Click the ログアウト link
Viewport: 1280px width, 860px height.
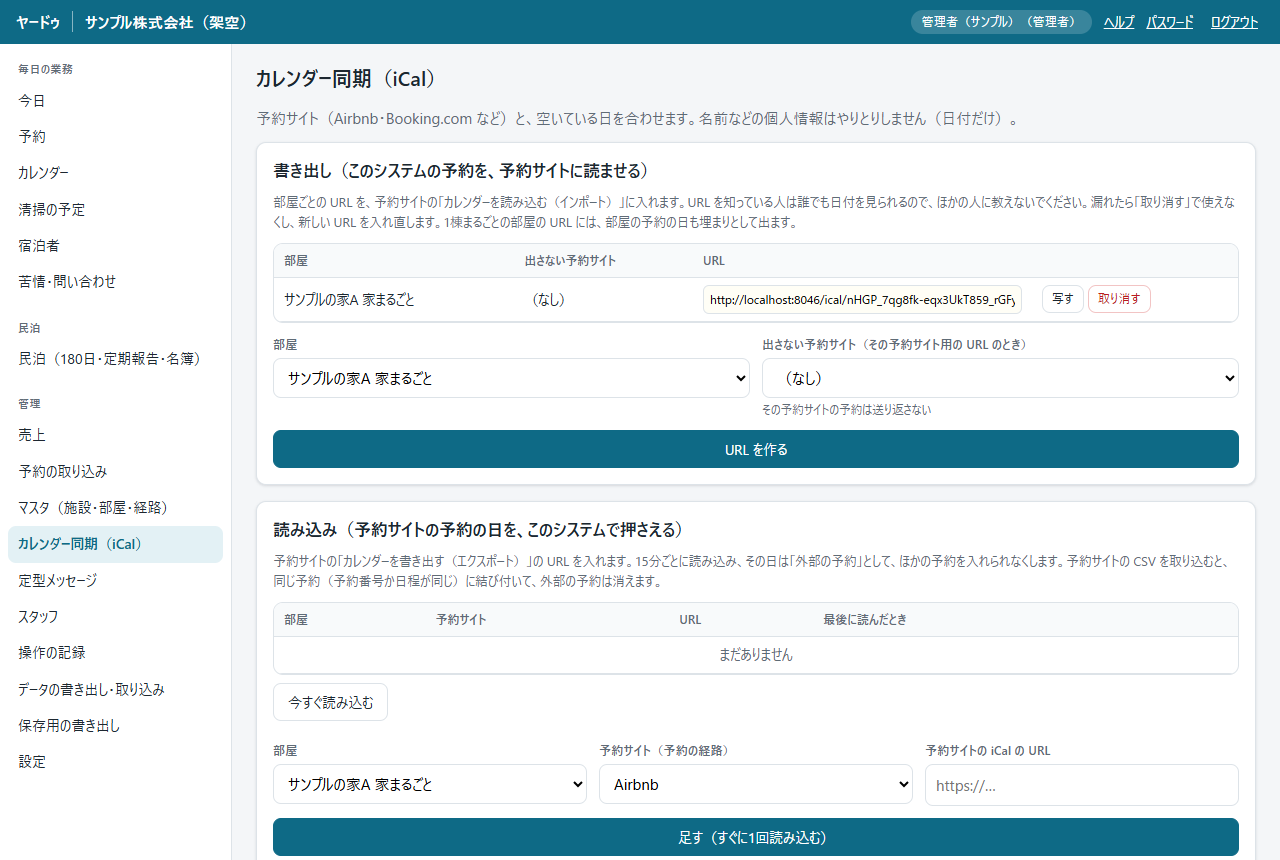pos(1234,22)
